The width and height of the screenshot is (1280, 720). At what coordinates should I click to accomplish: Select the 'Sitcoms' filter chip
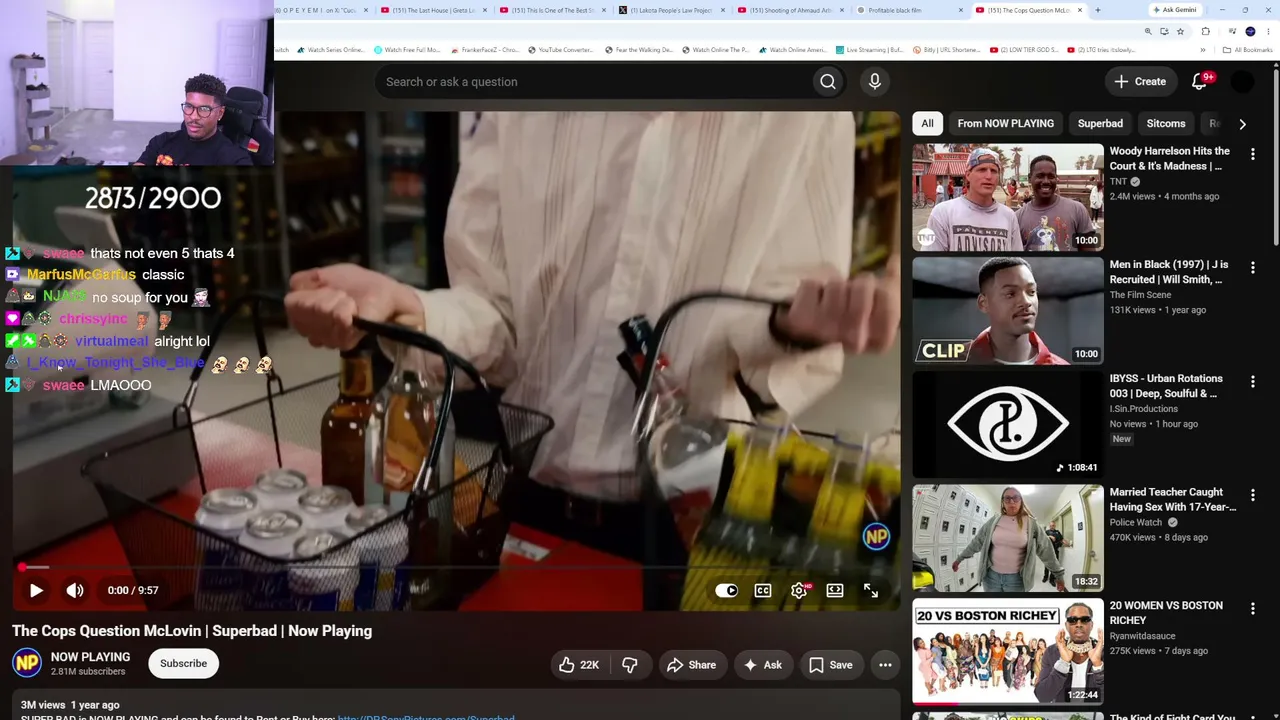(1166, 124)
